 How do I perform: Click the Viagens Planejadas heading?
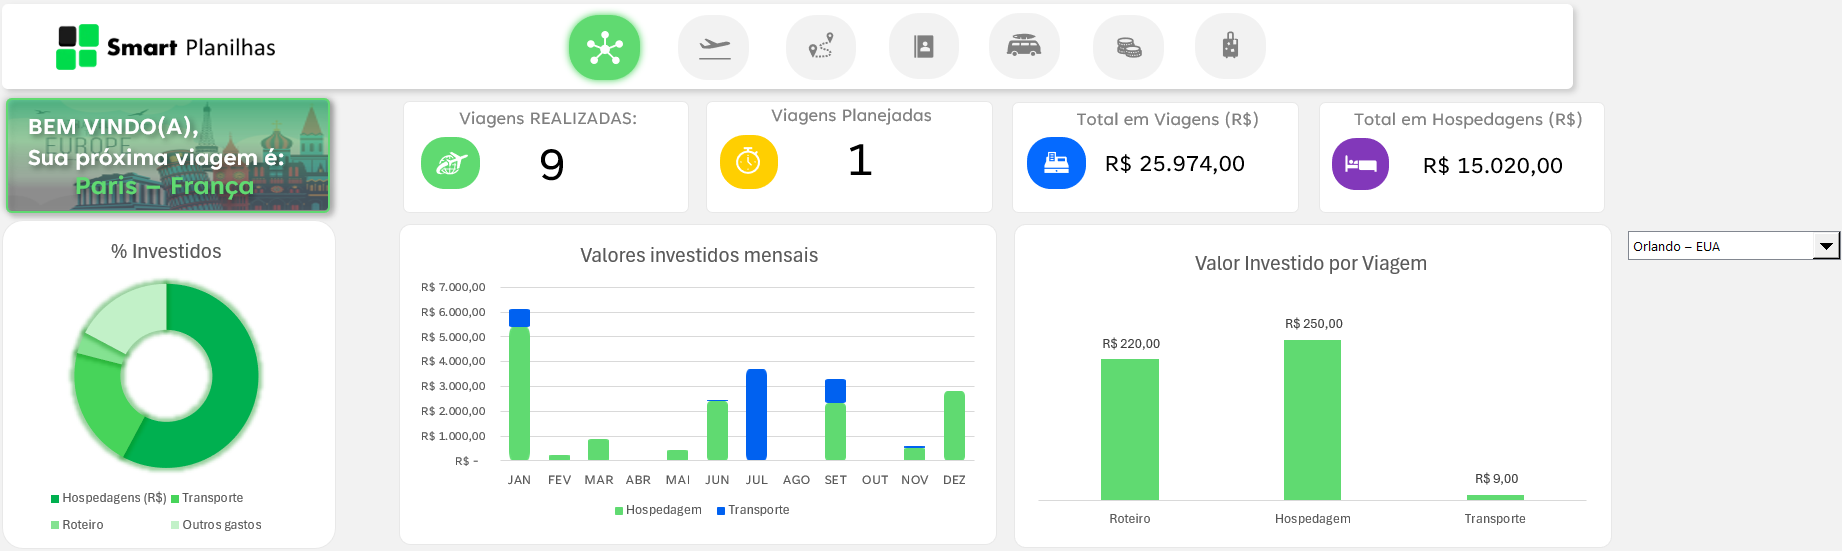coord(851,116)
